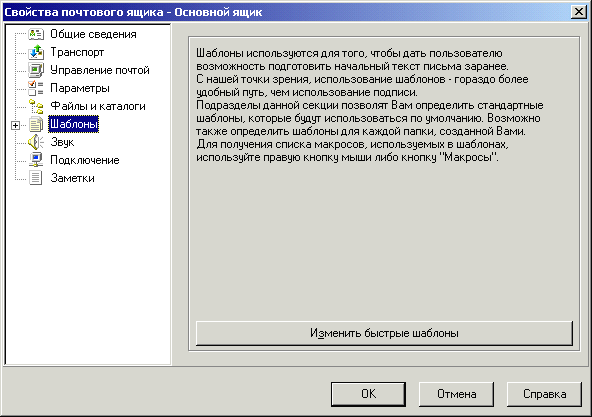Open the Транспорт section
This screenshot has height=417, width=592.
click(x=77, y=52)
